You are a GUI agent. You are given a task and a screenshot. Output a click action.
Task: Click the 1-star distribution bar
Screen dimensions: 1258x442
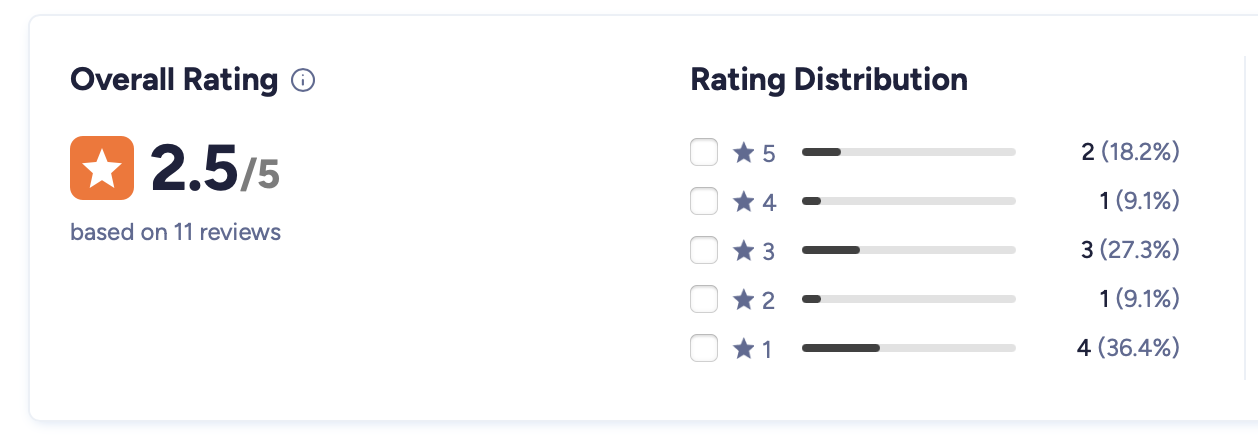point(908,348)
